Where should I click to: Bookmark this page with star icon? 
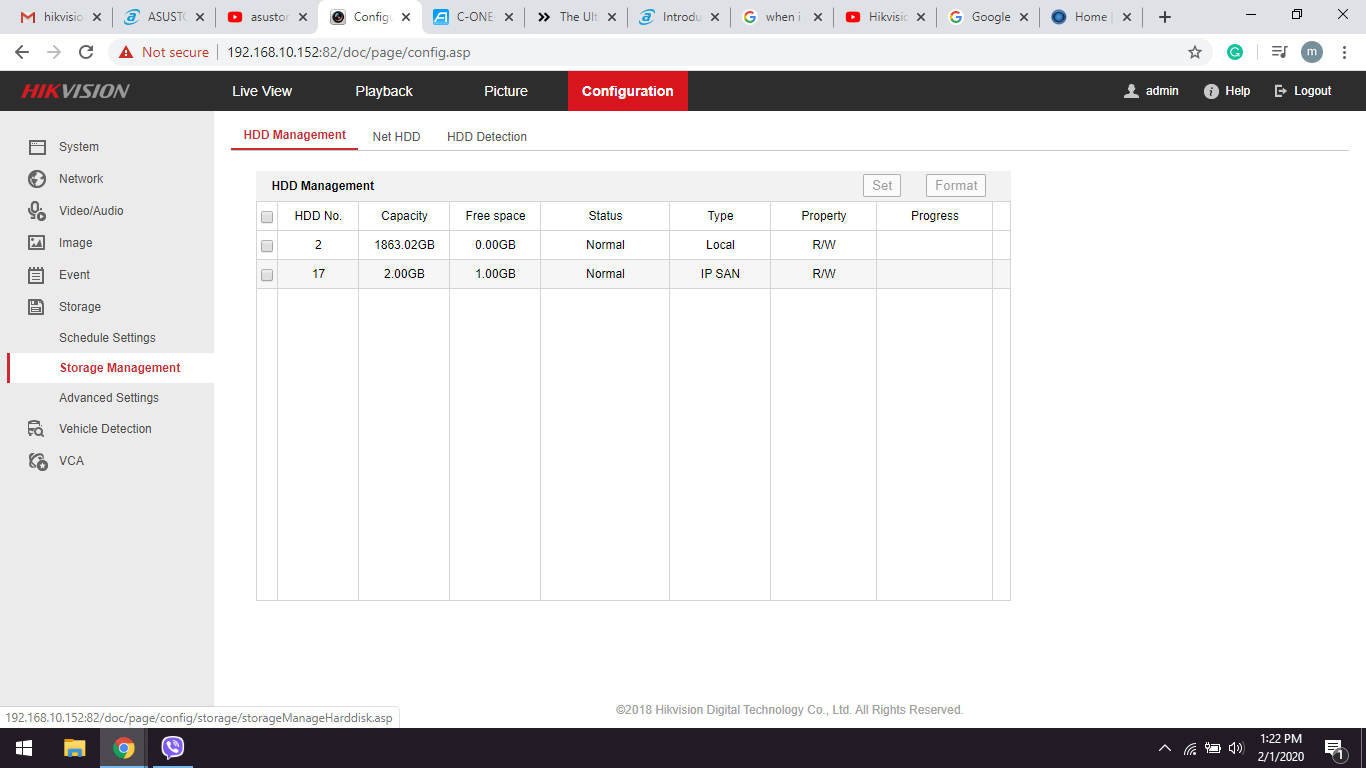click(x=1194, y=52)
